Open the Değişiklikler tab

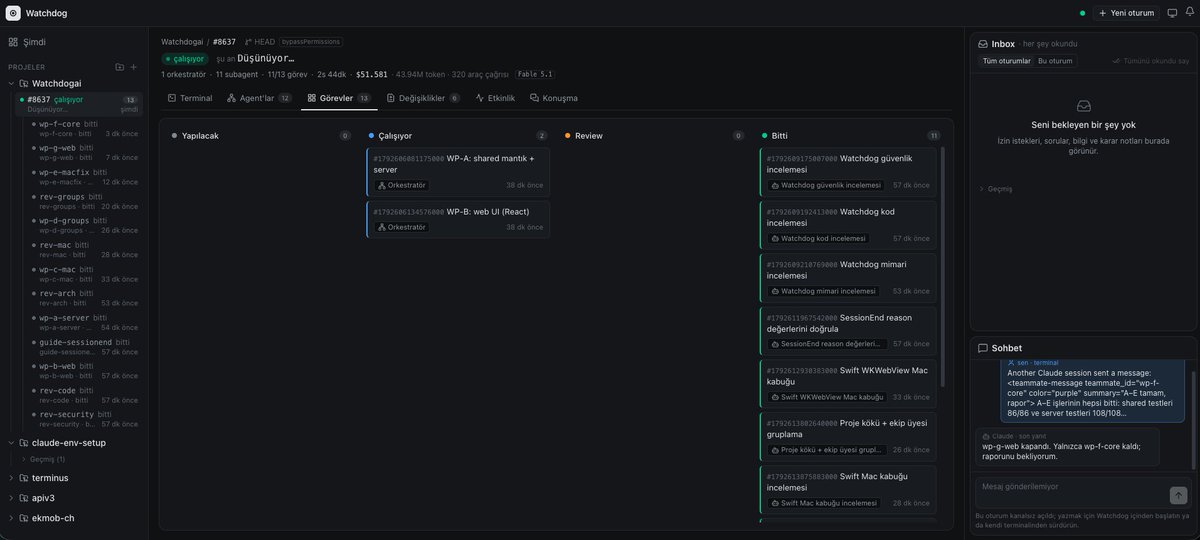tap(423, 98)
